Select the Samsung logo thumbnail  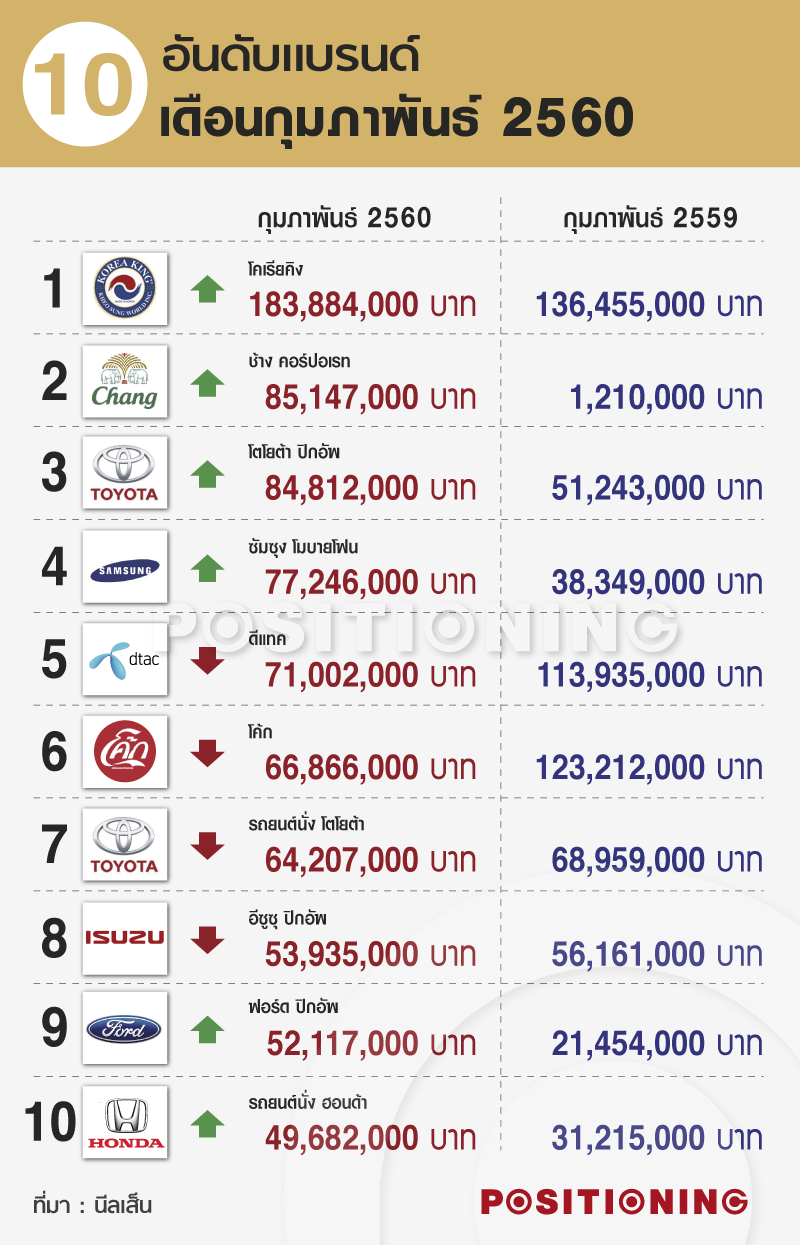pos(125,567)
